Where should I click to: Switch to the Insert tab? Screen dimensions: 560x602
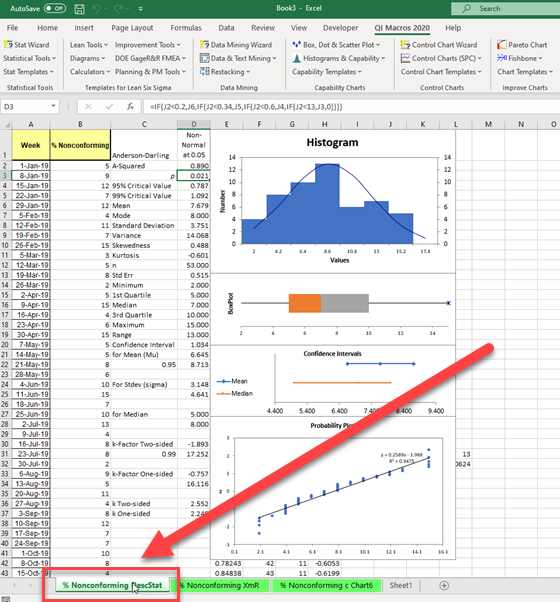[x=84, y=28]
